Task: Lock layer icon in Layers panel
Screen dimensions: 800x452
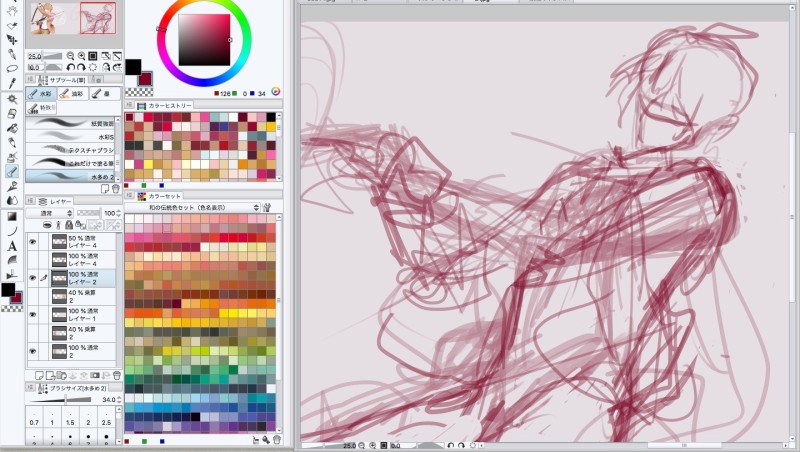Action: click(x=69, y=224)
